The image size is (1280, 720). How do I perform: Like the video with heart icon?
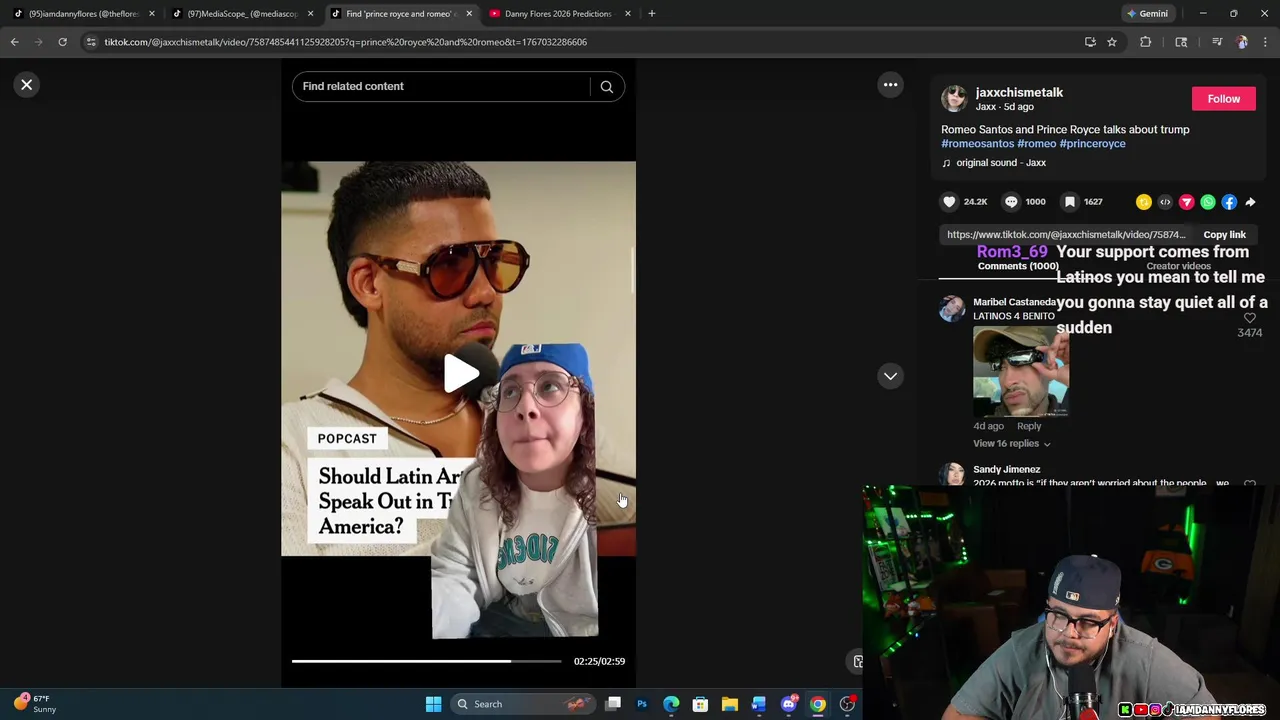949,202
